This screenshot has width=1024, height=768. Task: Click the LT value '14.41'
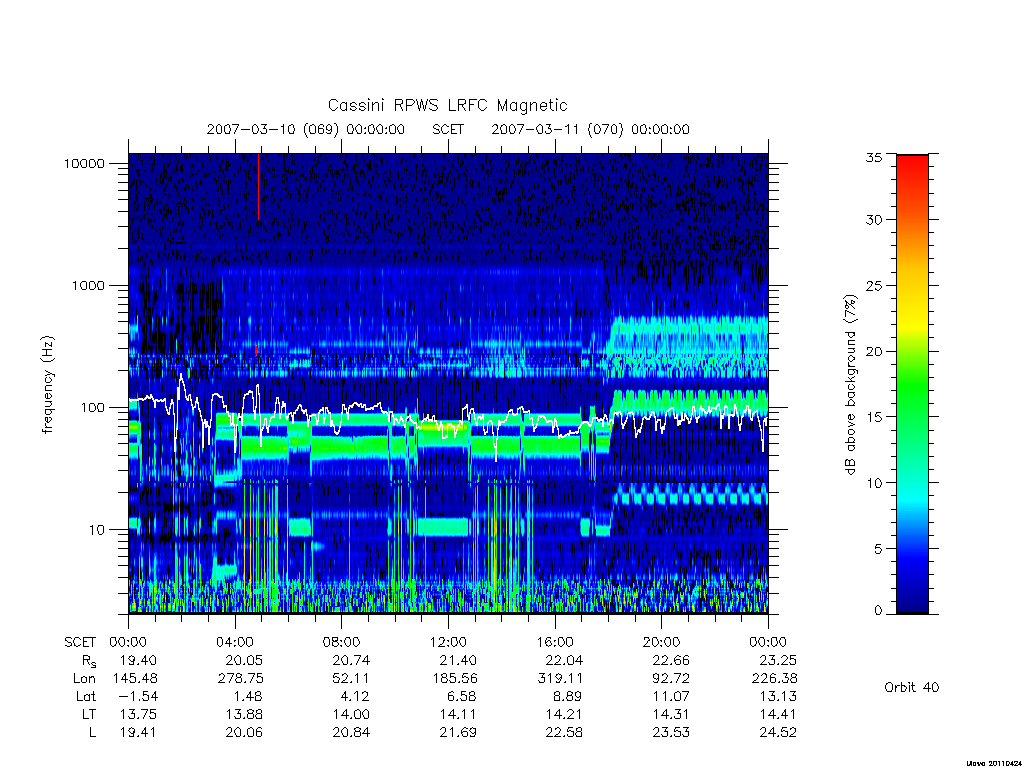pos(778,714)
